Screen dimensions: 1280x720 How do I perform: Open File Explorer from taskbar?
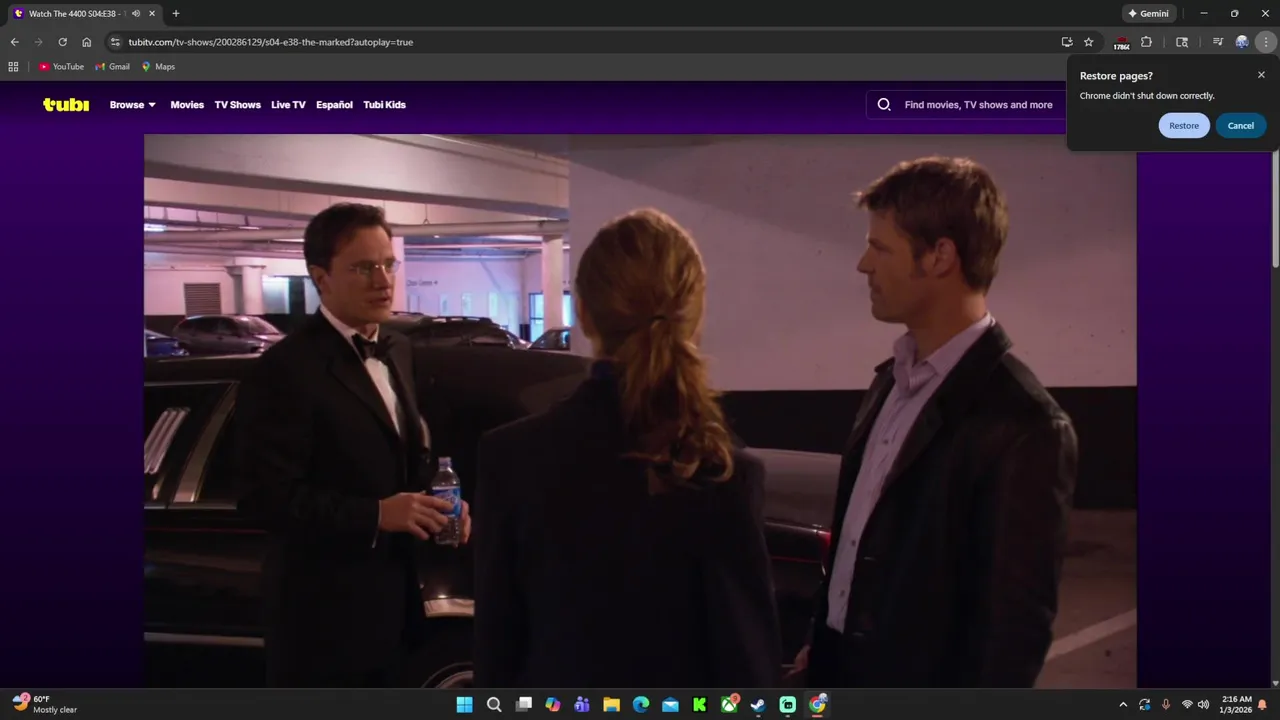(x=611, y=705)
